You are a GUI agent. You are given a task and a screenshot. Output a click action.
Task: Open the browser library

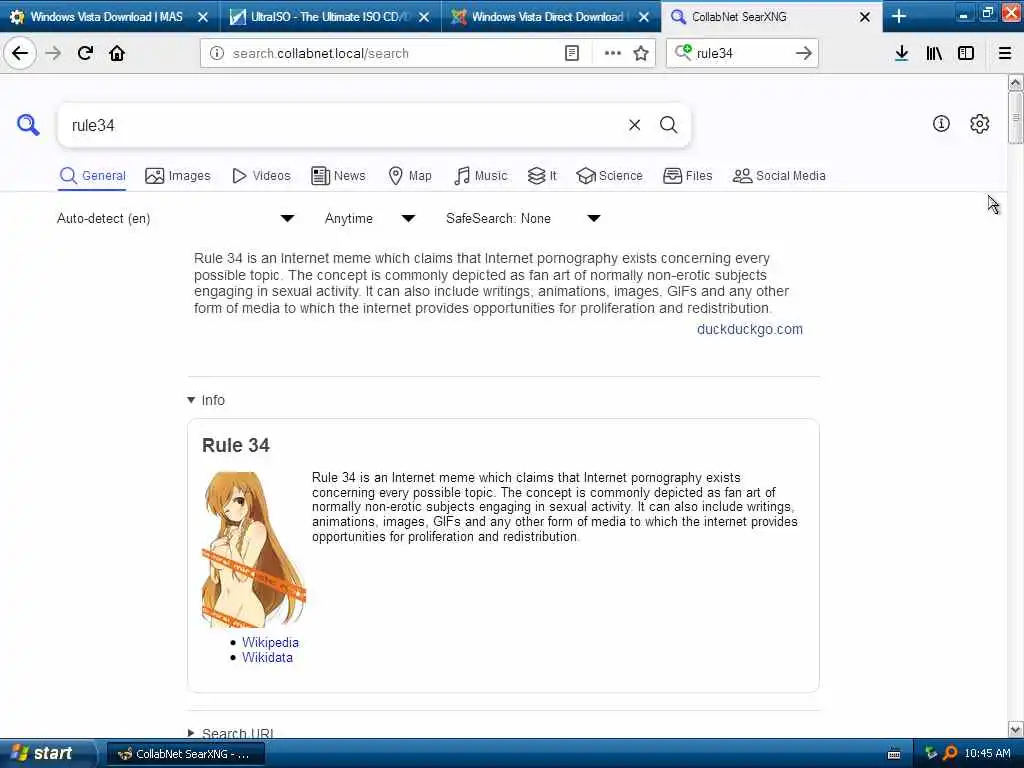click(x=934, y=53)
